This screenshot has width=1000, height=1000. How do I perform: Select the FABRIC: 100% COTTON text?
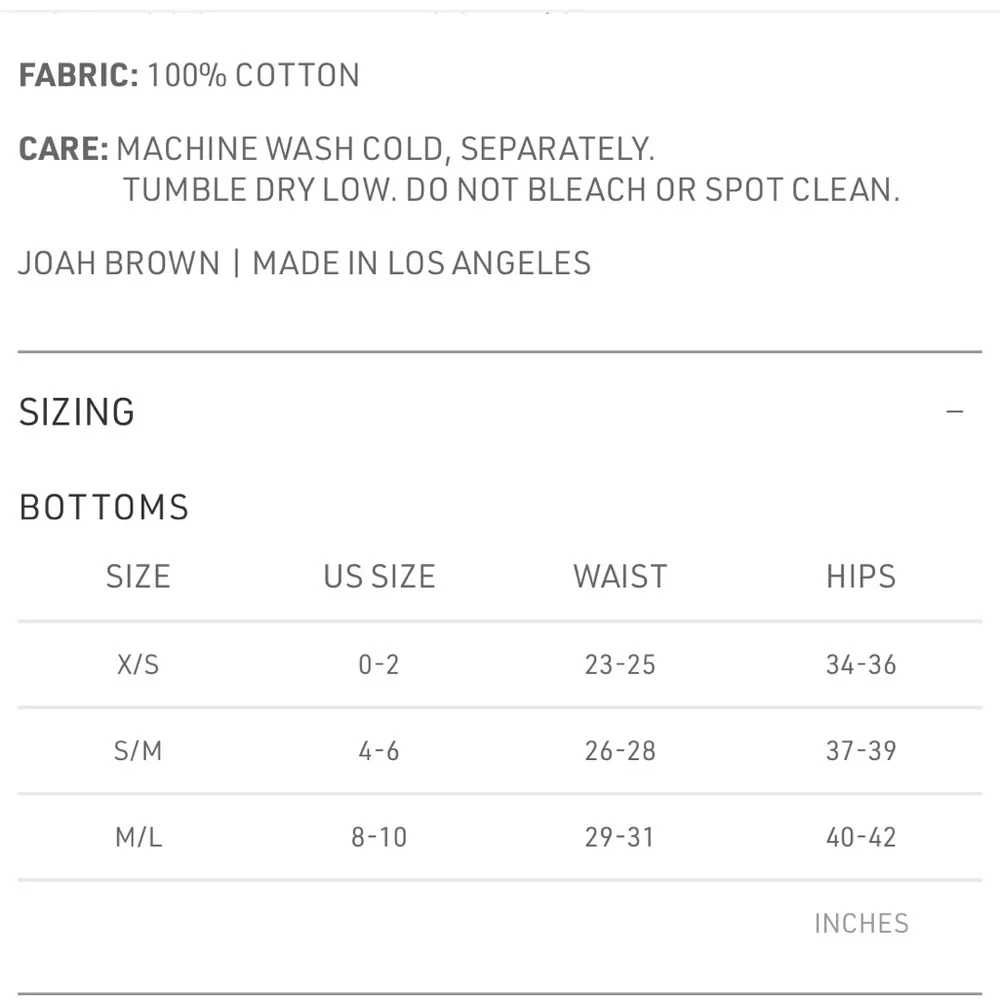point(188,74)
